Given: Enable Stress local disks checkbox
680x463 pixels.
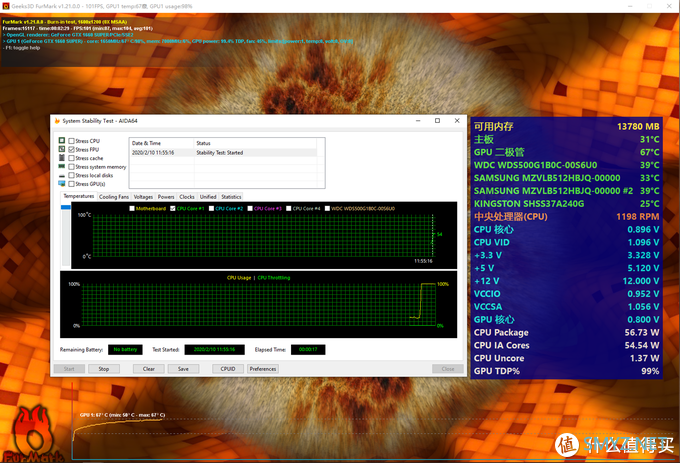Looking at the screenshot, I should coord(72,176).
